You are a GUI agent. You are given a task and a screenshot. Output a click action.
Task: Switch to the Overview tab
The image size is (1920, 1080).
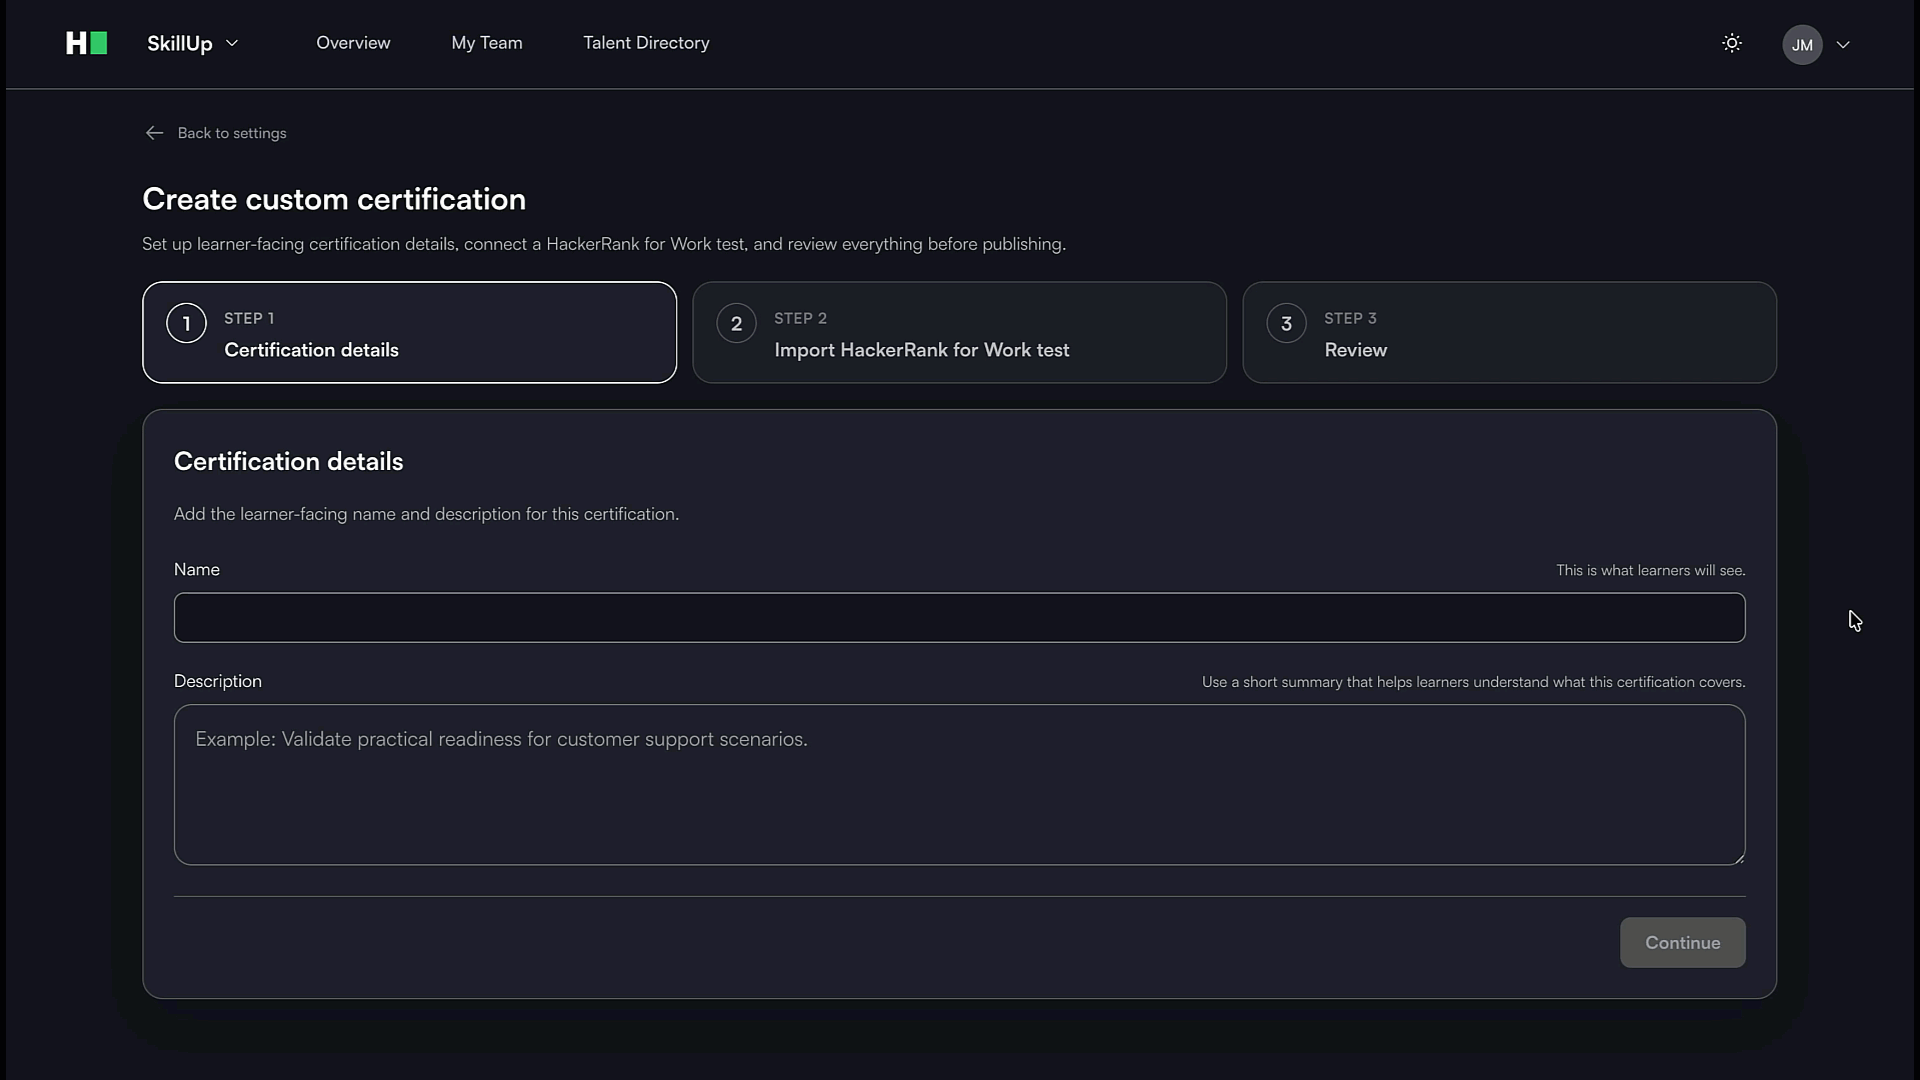coord(353,43)
